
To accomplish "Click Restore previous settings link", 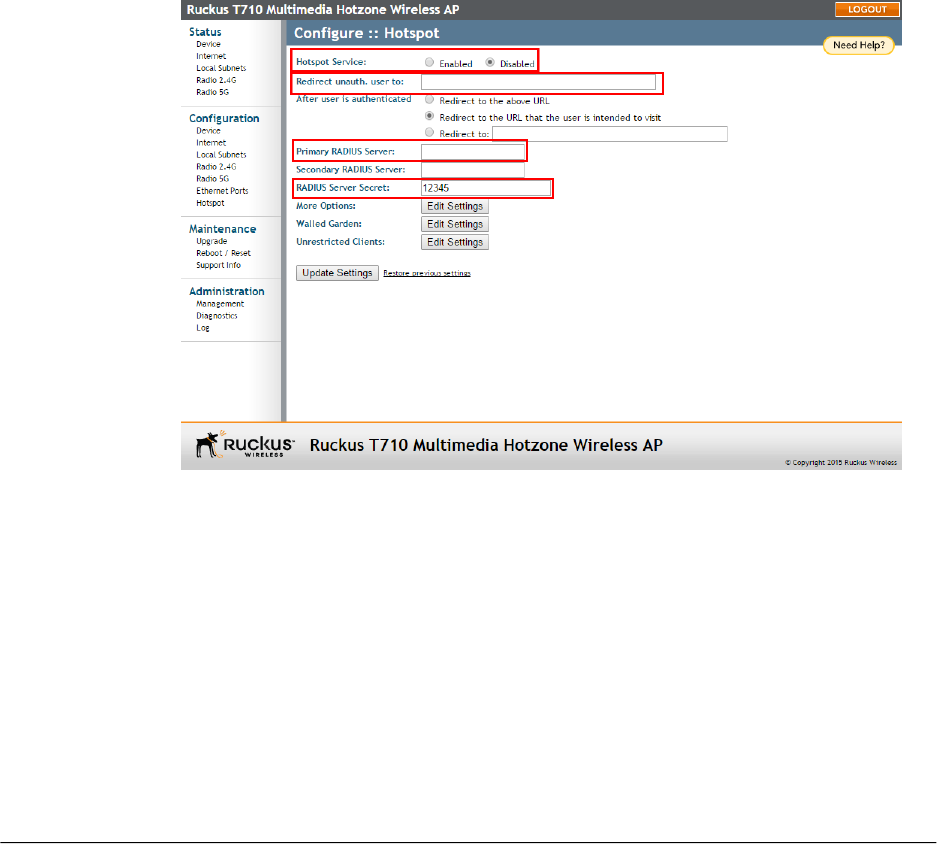I will click(x=427, y=273).
